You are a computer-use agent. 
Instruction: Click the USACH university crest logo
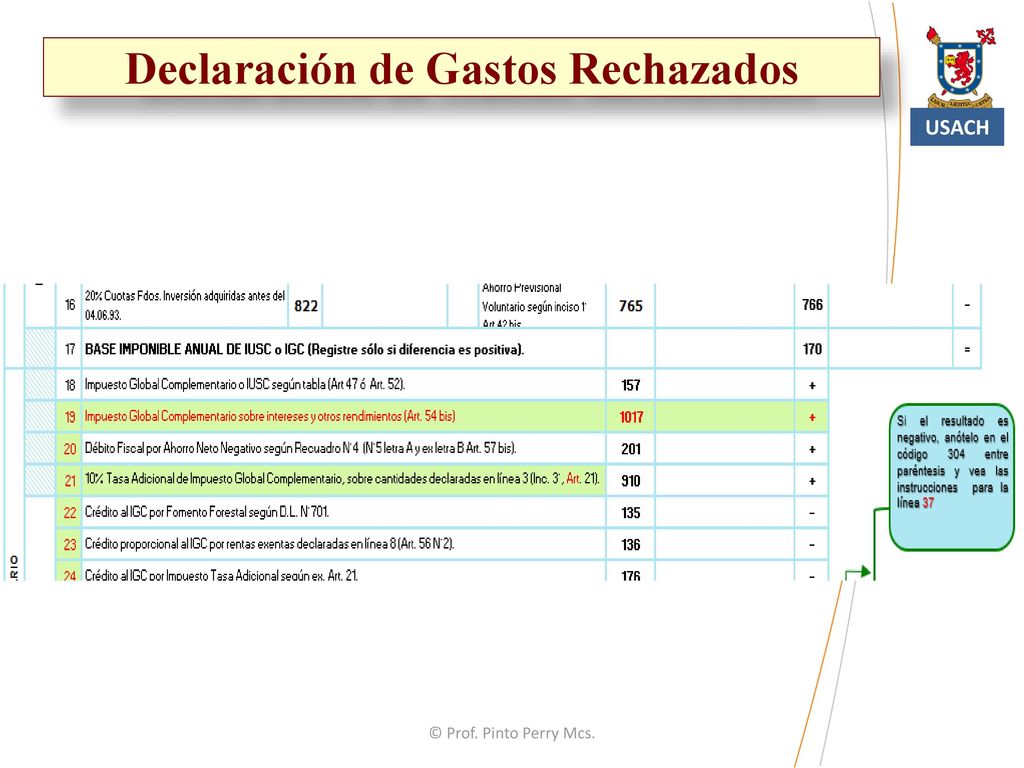[x=960, y=67]
